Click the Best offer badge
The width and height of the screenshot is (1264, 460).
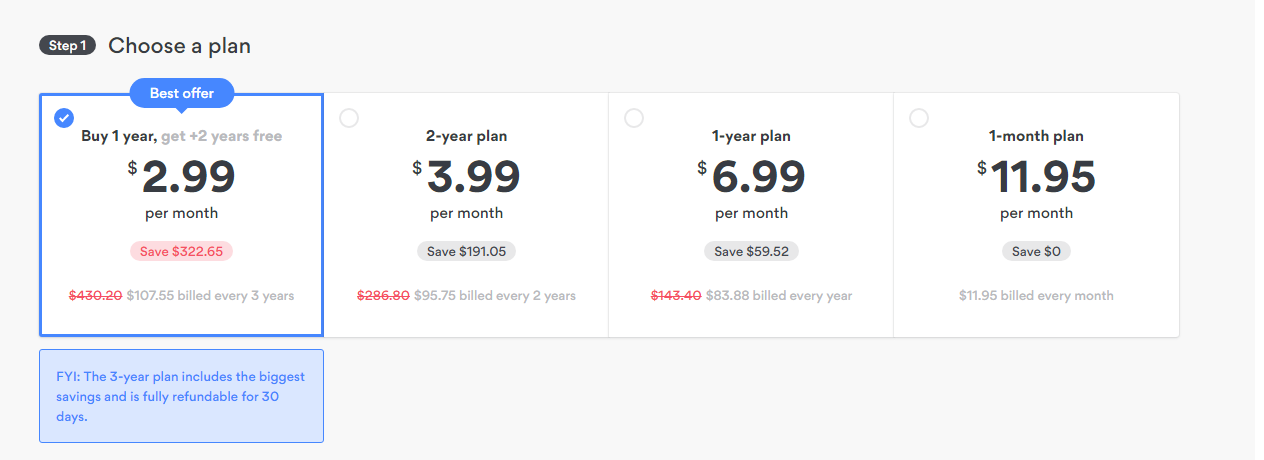coord(182,93)
